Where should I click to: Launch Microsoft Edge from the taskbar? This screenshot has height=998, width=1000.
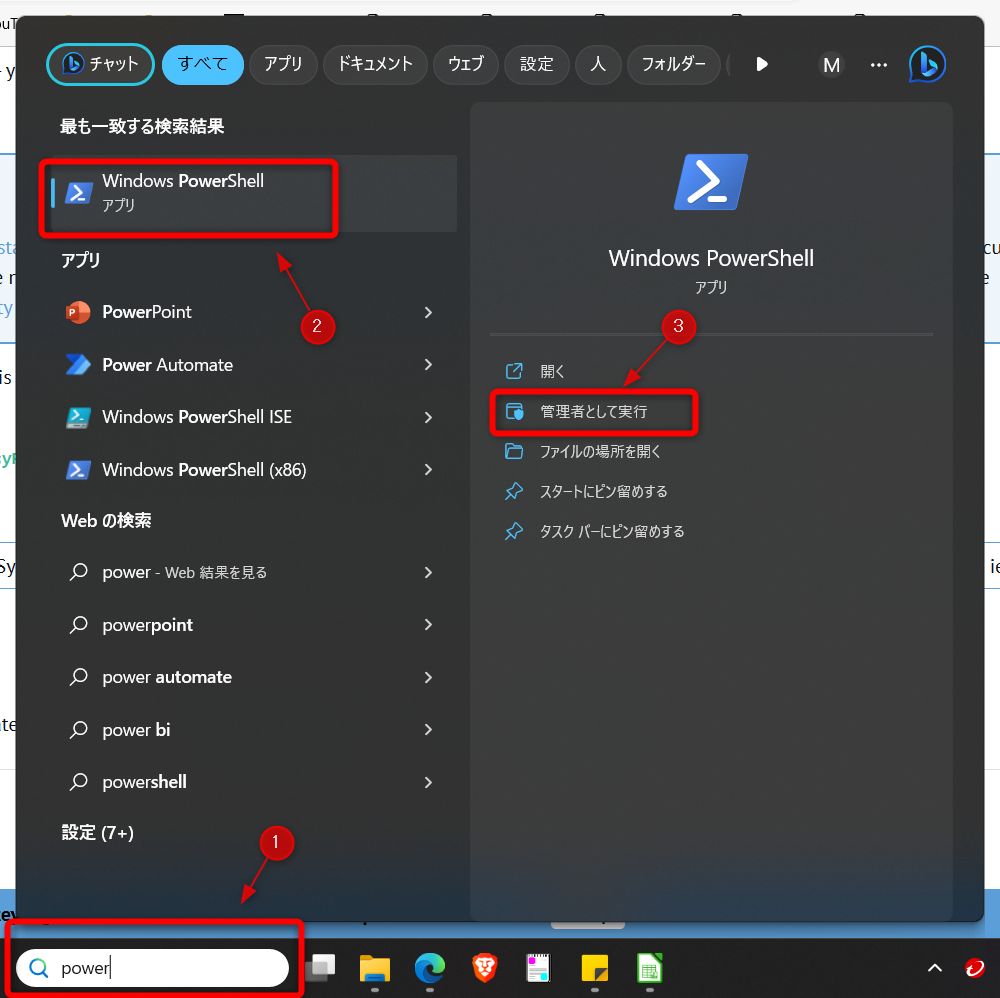coord(430,967)
